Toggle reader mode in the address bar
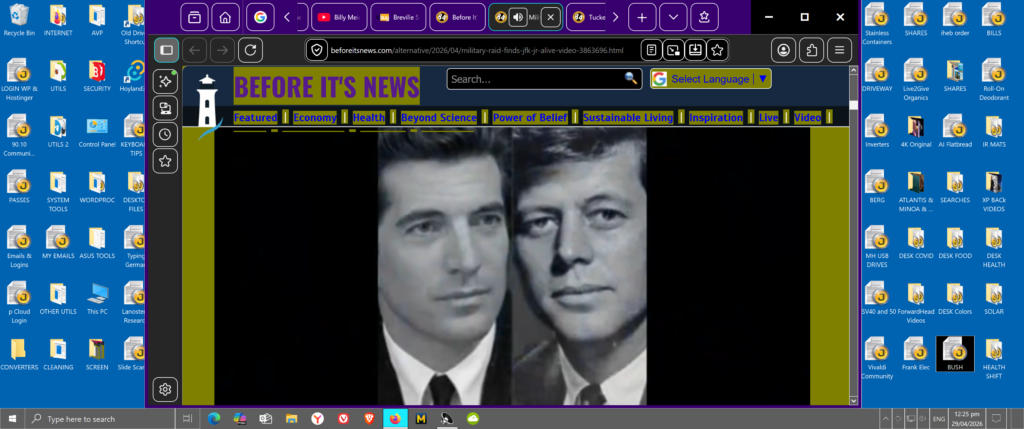 tap(651, 50)
